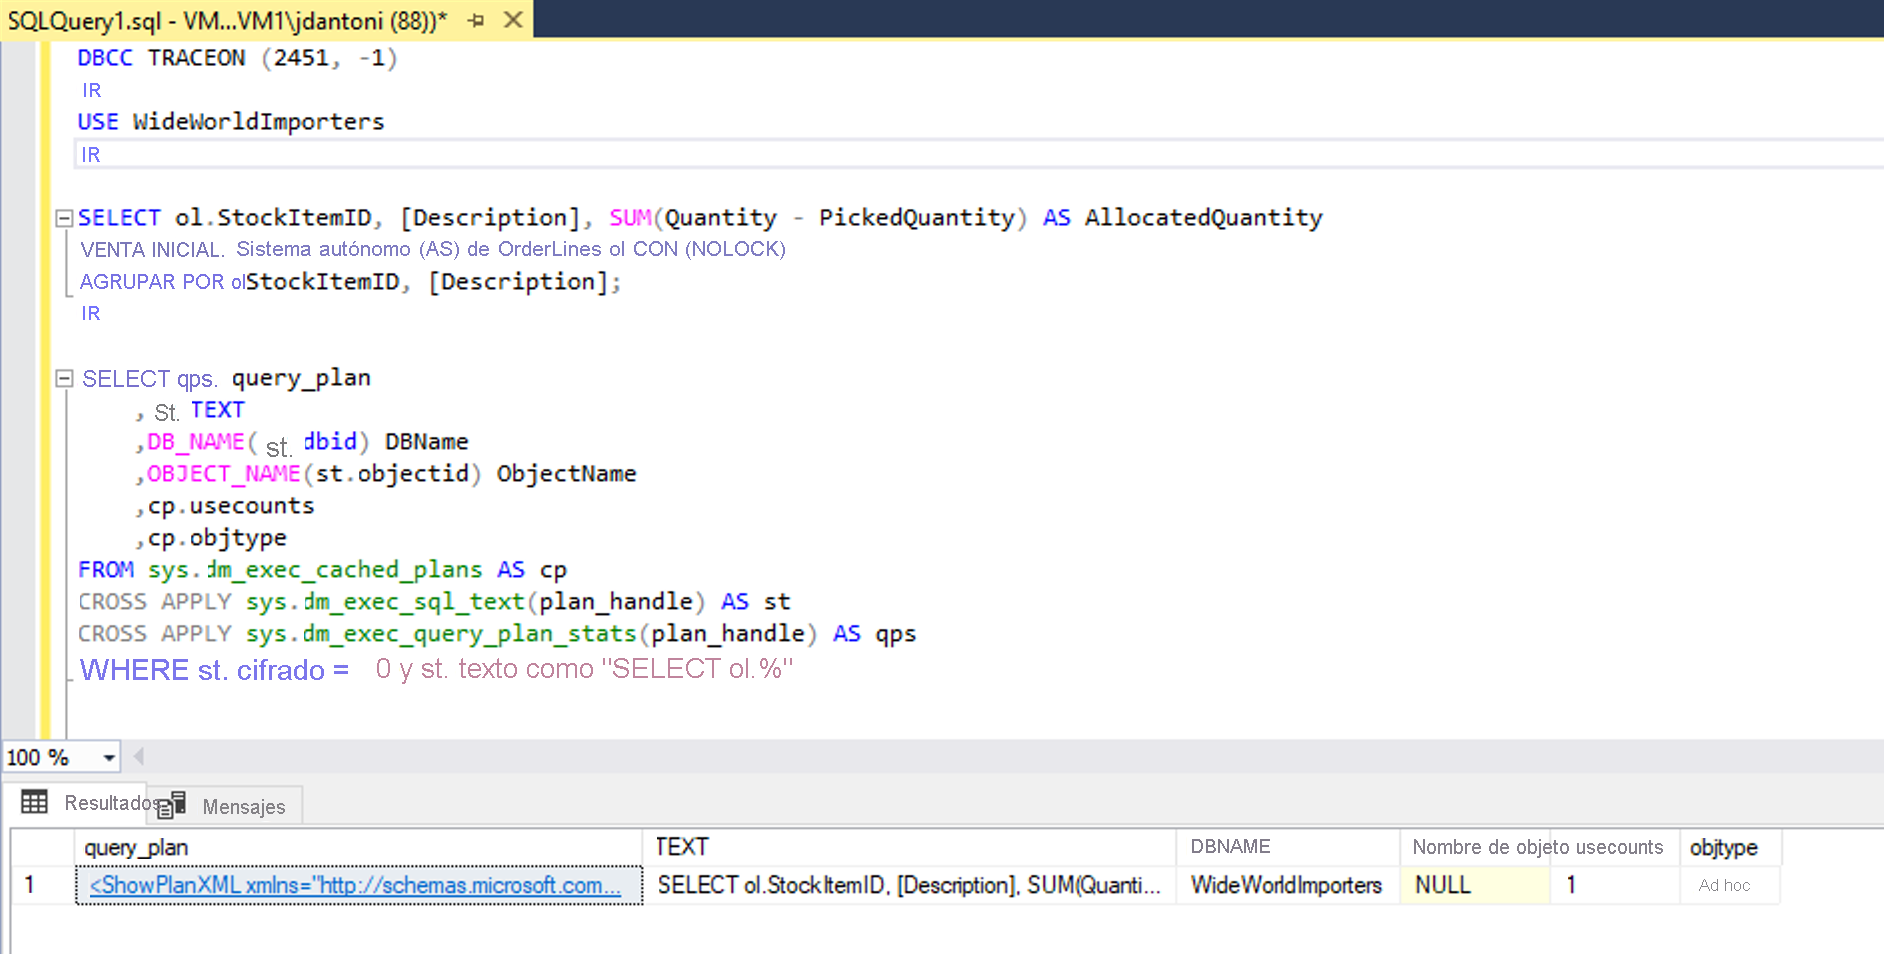Collapse the SELECT ol.StockItemID query block
Image resolution: width=1884 pixels, height=954 pixels.
[64, 218]
